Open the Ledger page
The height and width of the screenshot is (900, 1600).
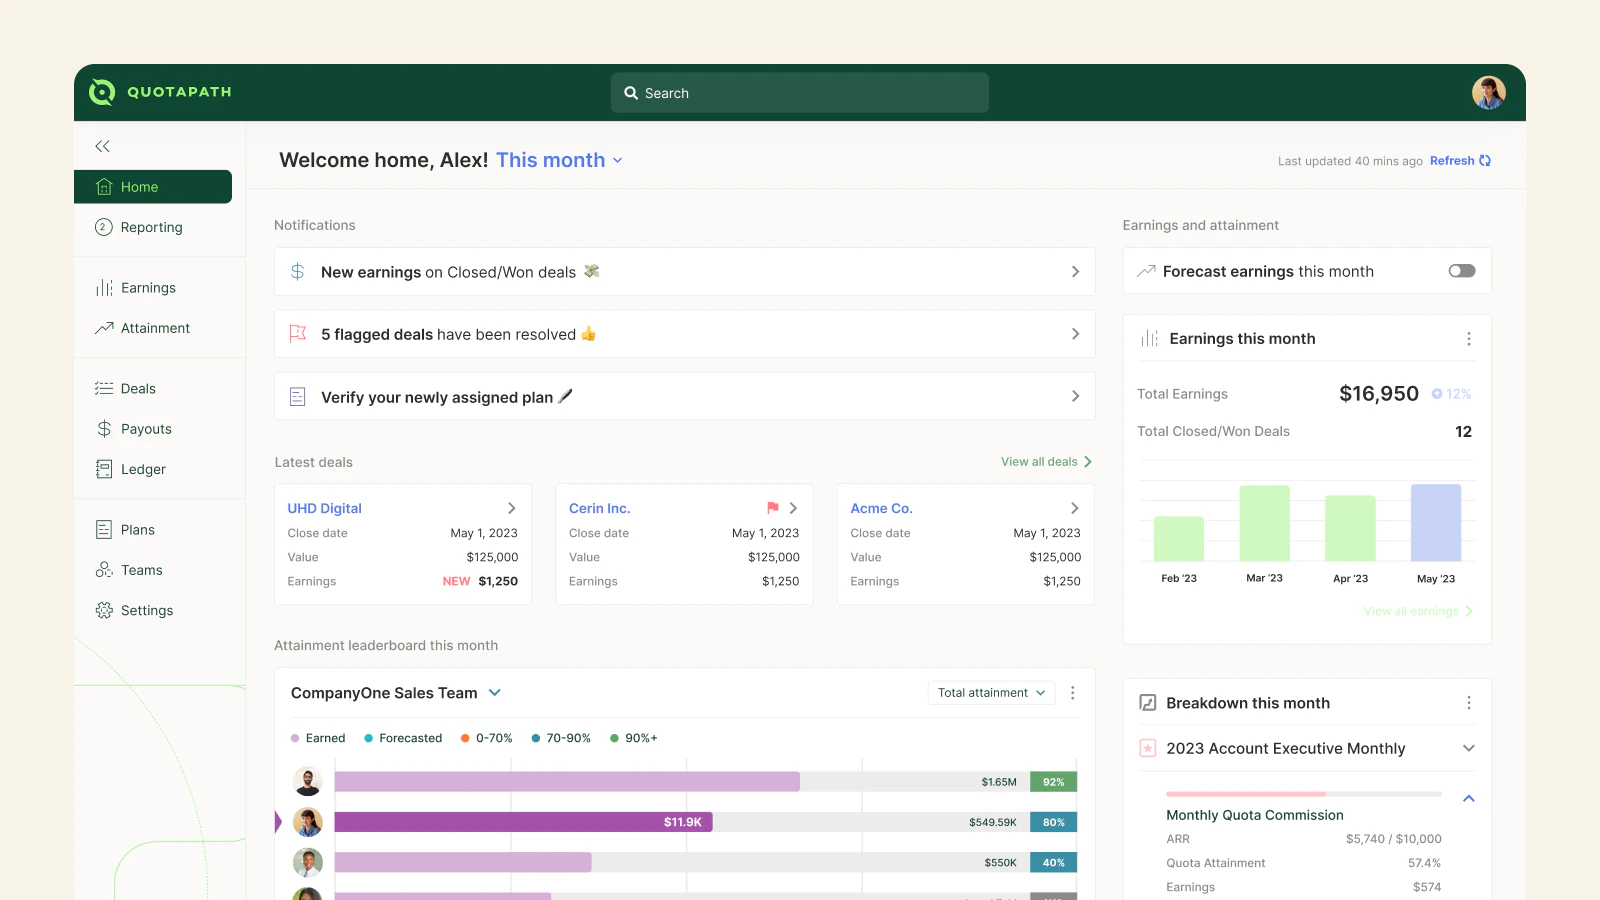pos(141,469)
